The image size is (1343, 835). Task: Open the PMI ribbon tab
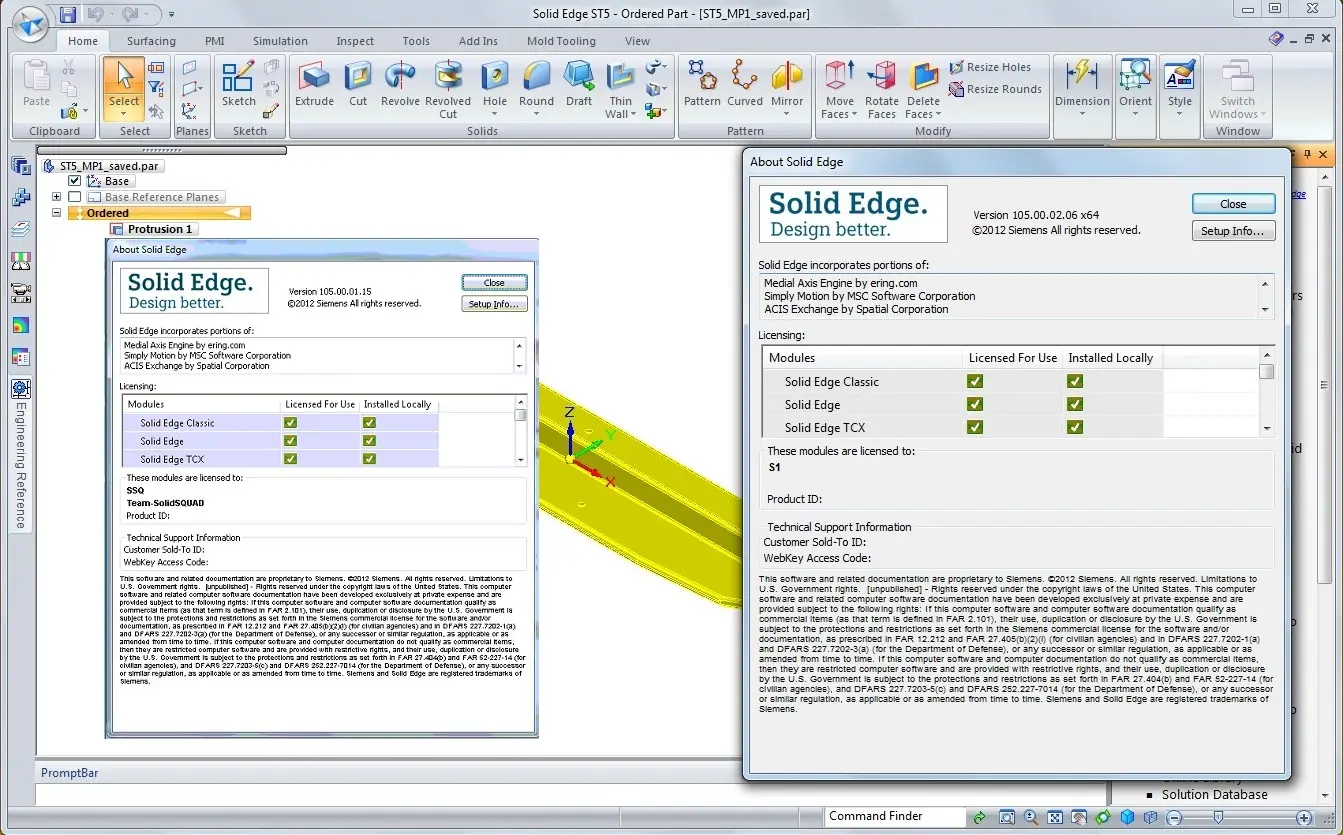point(215,41)
